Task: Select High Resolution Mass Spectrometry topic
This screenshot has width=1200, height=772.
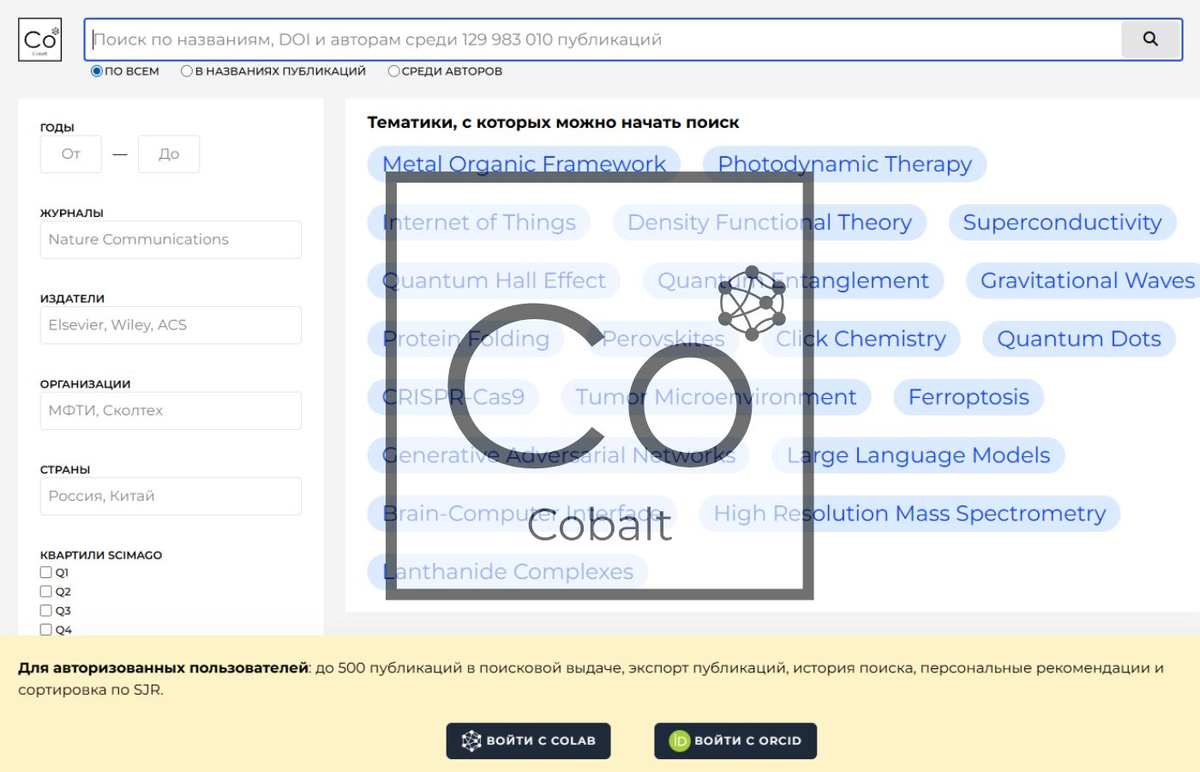Action: [910, 513]
